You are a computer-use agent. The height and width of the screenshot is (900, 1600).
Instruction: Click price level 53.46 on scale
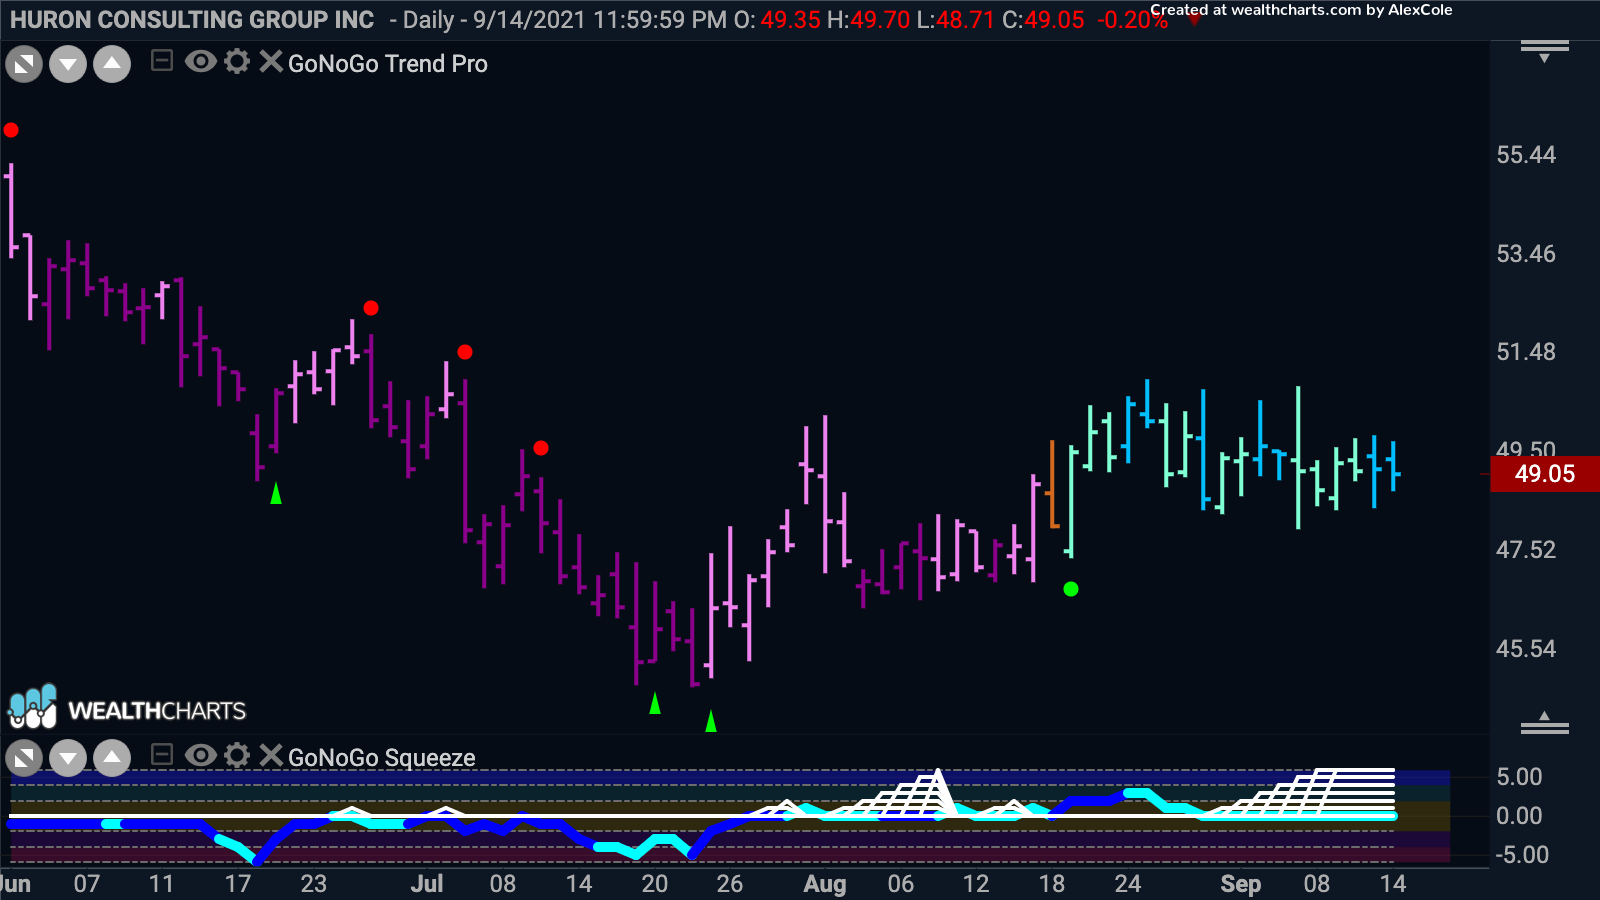1526,254
